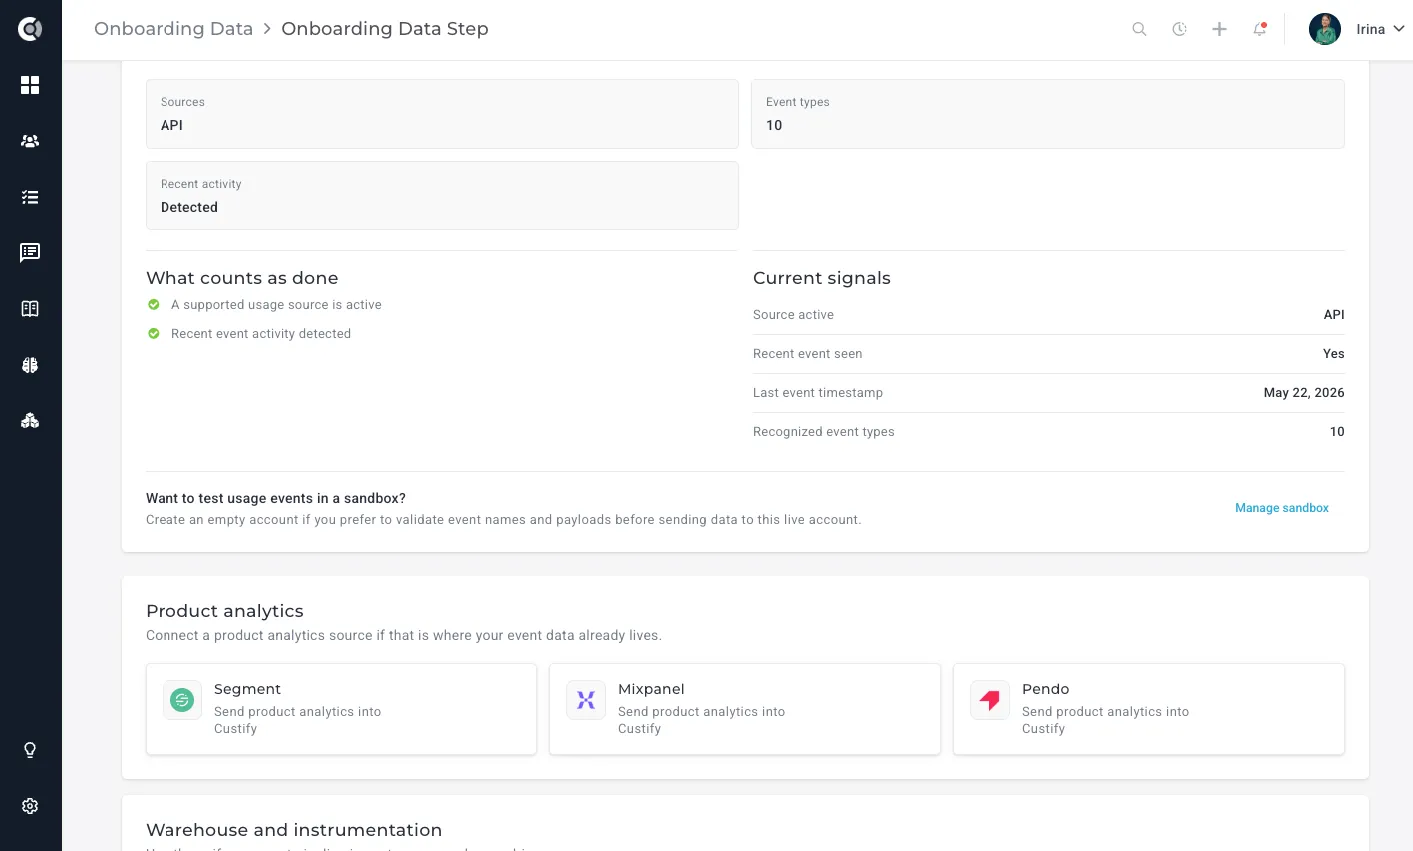The image size is (1413, 851).
Task: Open the book/playbooks sidebar icon
Action: [x=30, y=309]
